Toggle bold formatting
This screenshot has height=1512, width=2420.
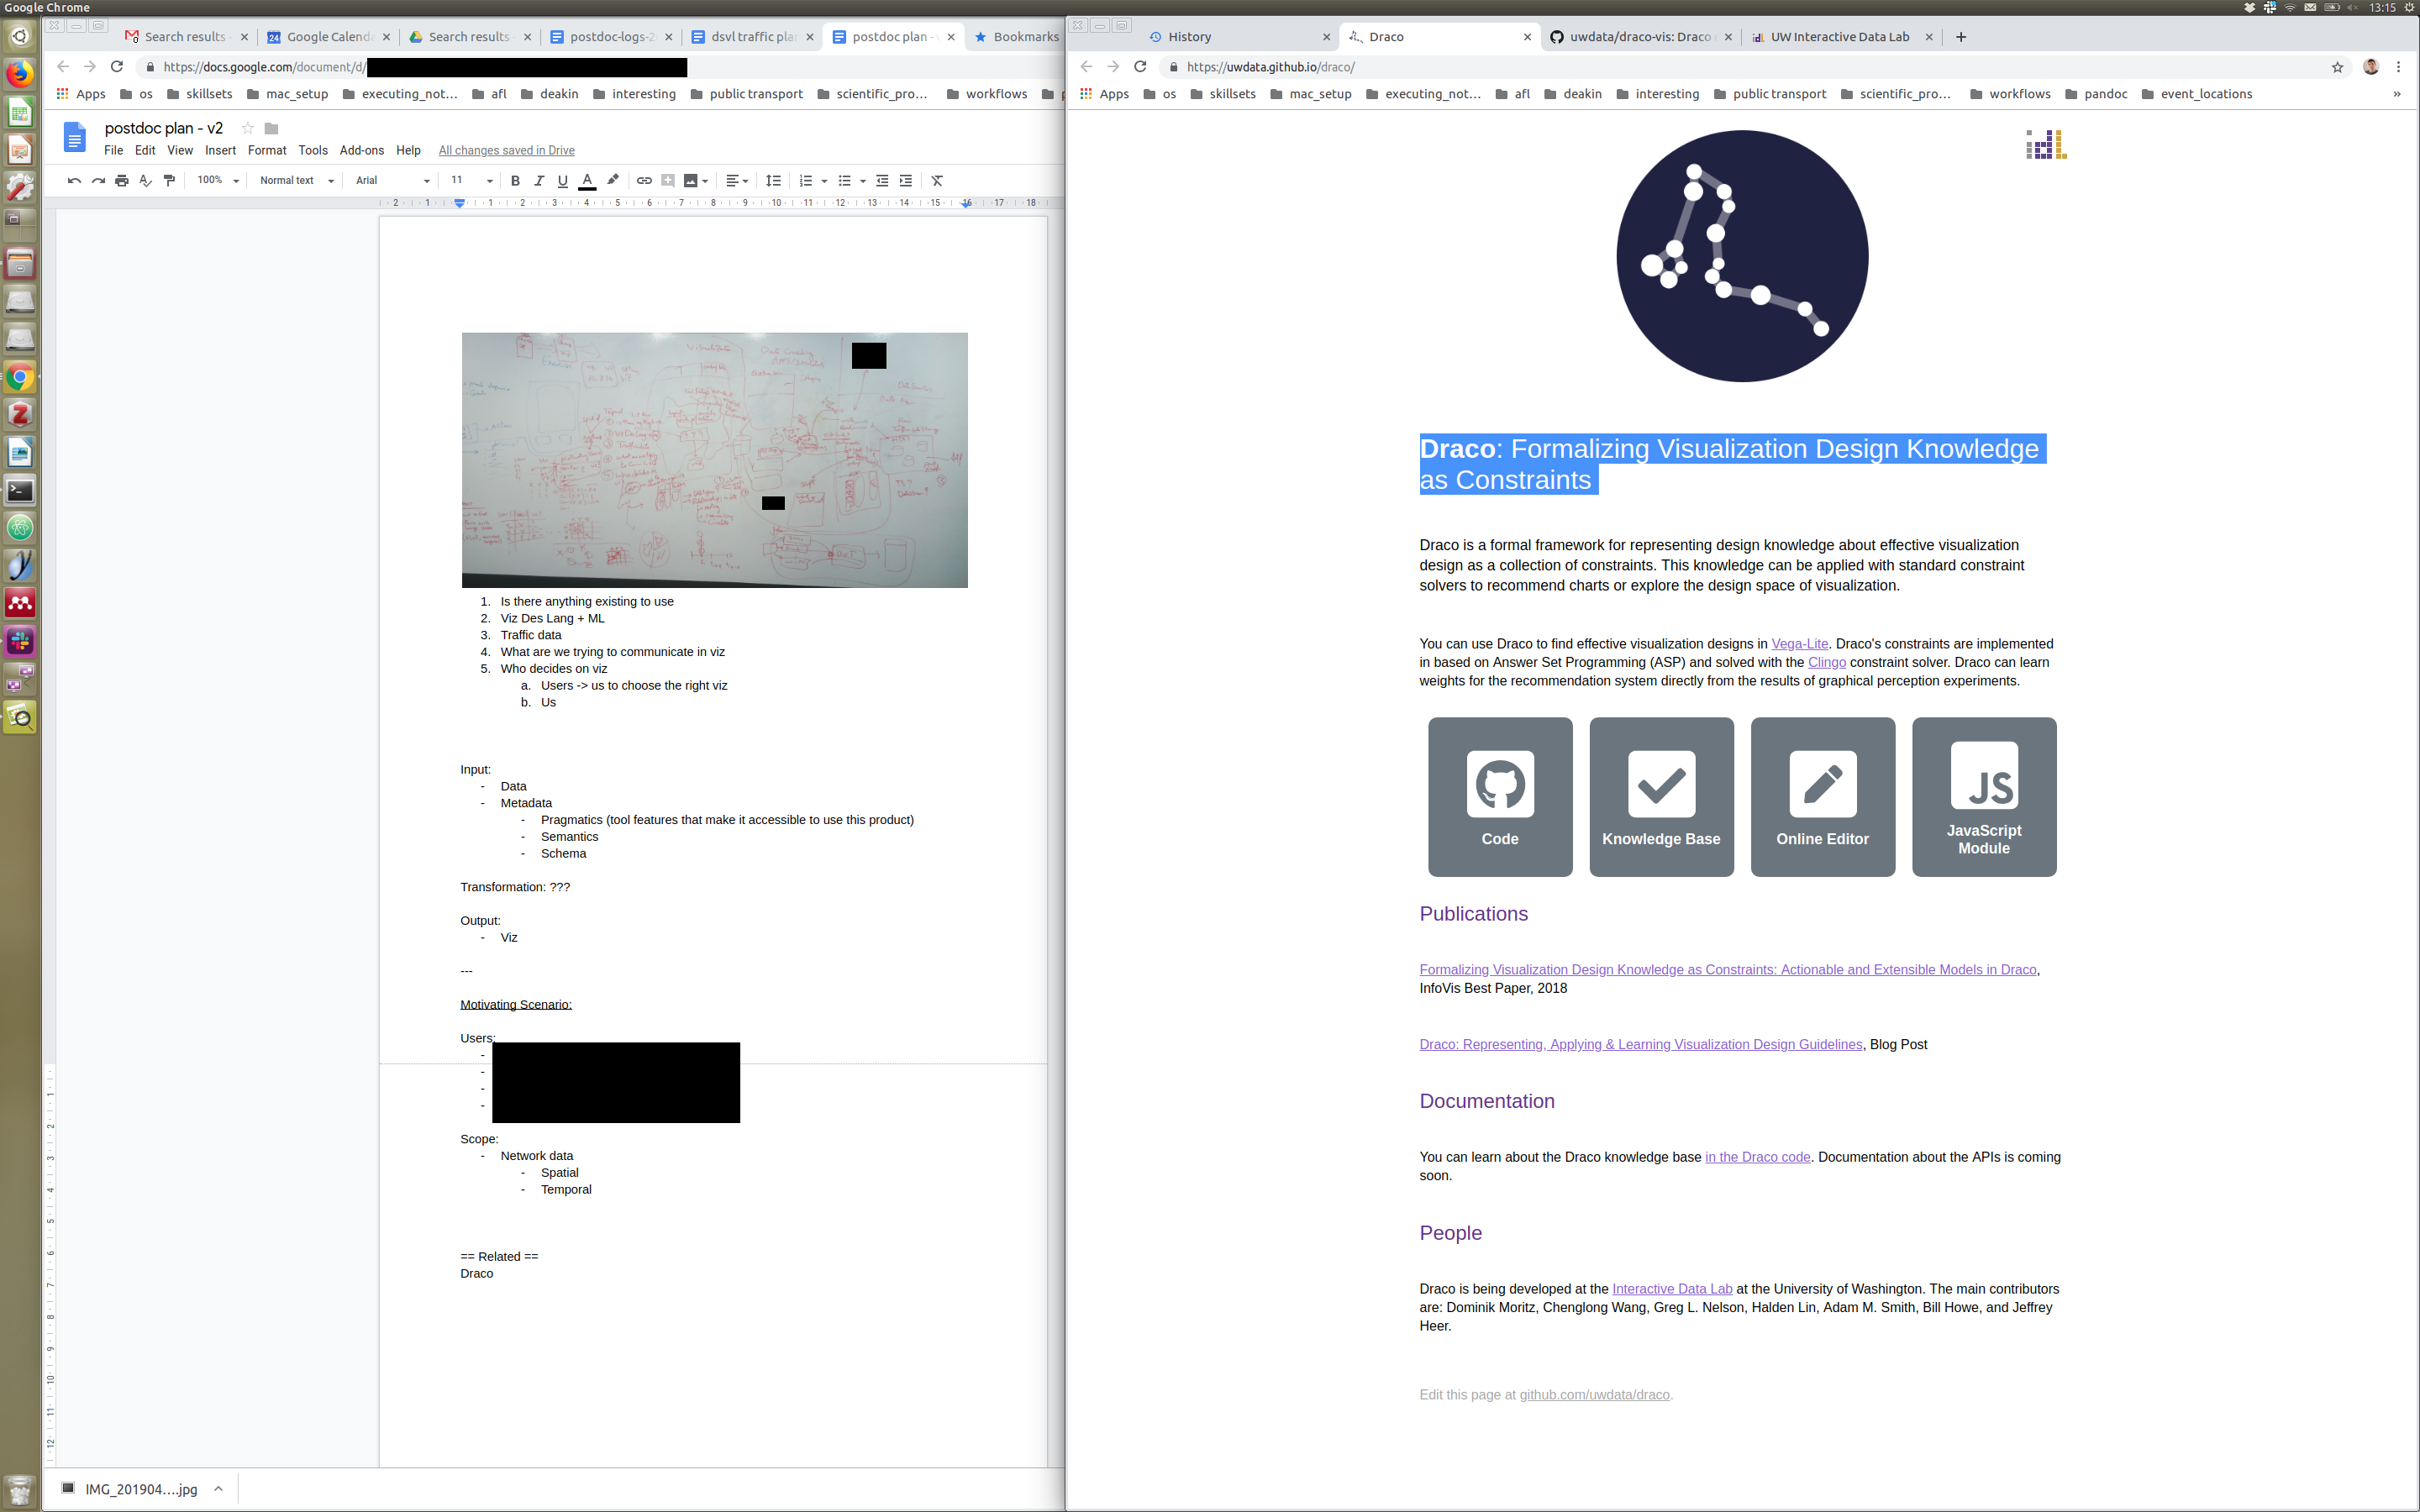(x=515, y=181)
